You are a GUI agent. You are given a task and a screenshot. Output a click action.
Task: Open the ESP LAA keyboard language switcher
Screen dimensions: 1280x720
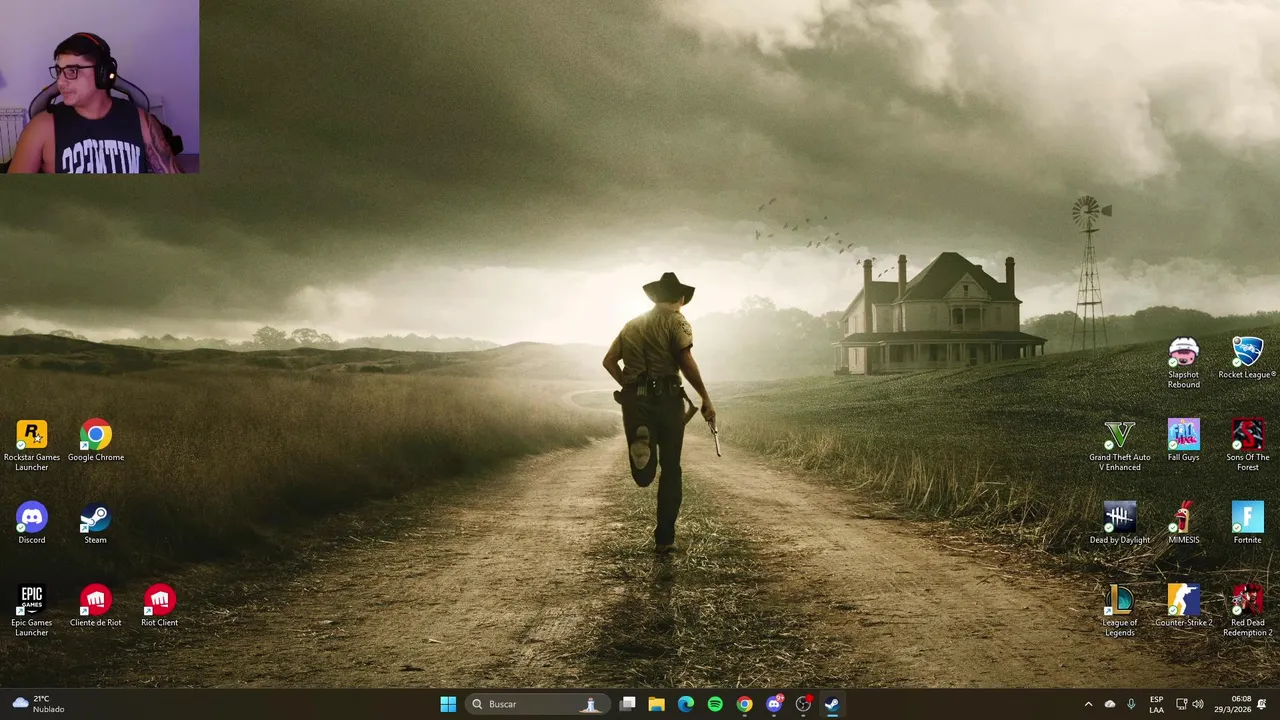click(x=1156, y=704)
